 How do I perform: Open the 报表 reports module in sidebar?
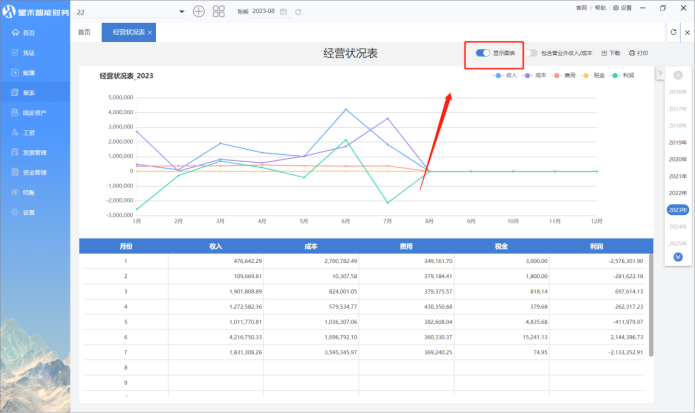(29, 93)
